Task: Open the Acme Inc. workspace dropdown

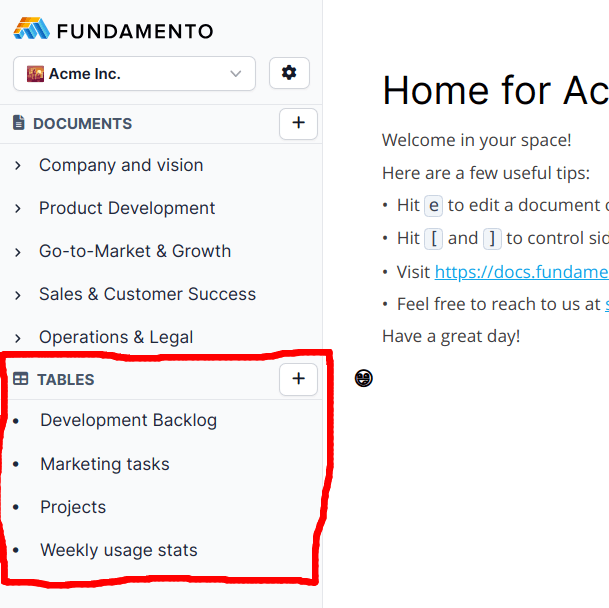Action: (134, 73)
